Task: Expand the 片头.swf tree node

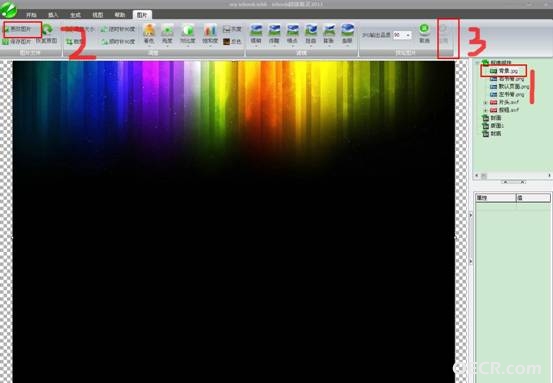Action: (x=485, y=102)
